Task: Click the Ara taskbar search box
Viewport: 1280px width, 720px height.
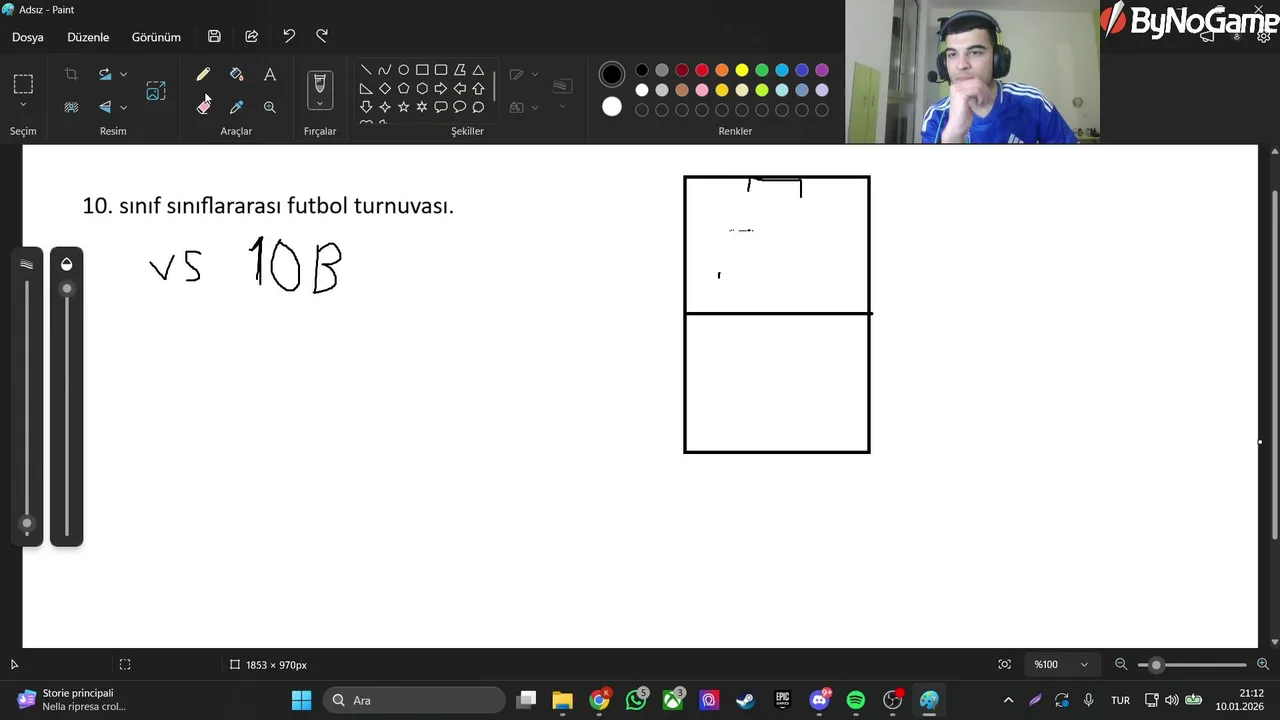Action: (415, 700)
